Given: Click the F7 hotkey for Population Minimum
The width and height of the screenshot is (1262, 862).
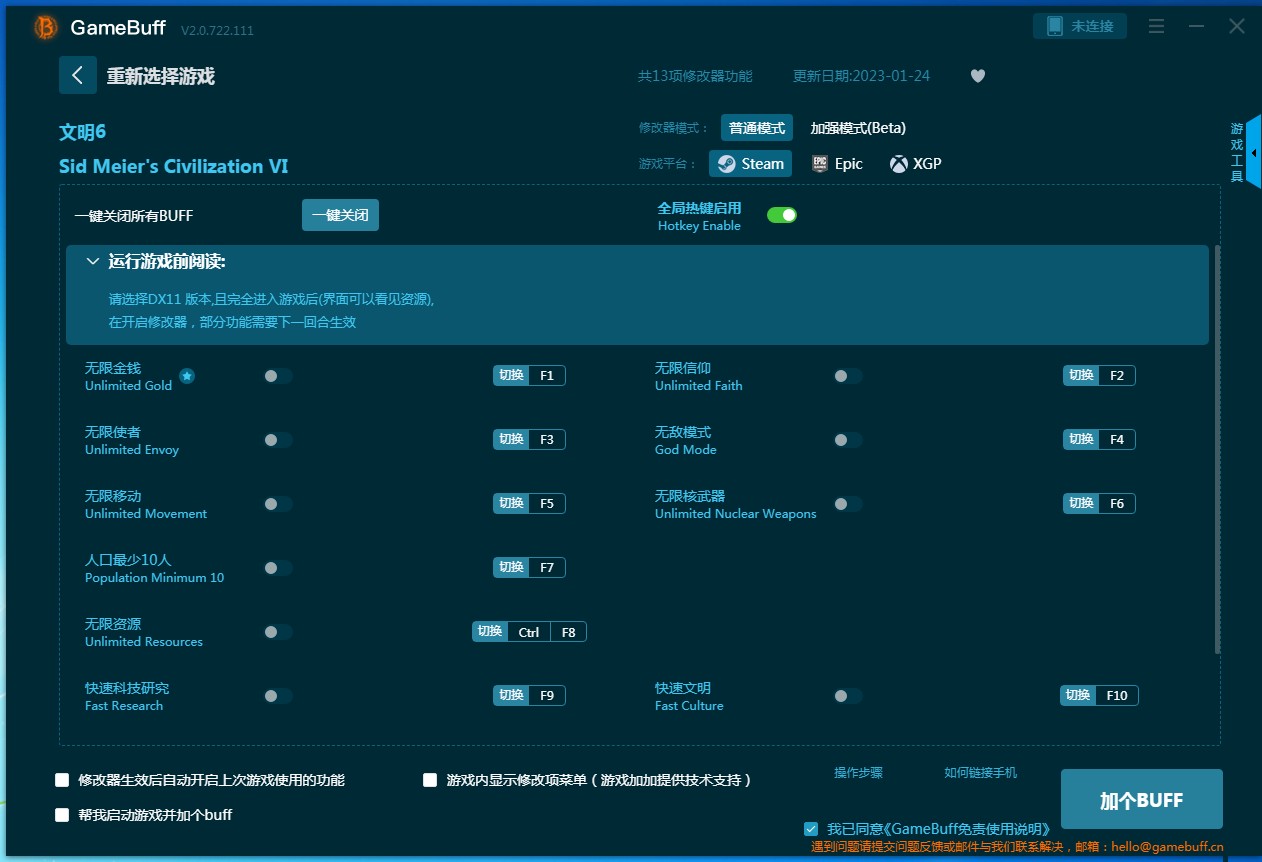Looking at the screenshot, I should [x=529, y=568].
